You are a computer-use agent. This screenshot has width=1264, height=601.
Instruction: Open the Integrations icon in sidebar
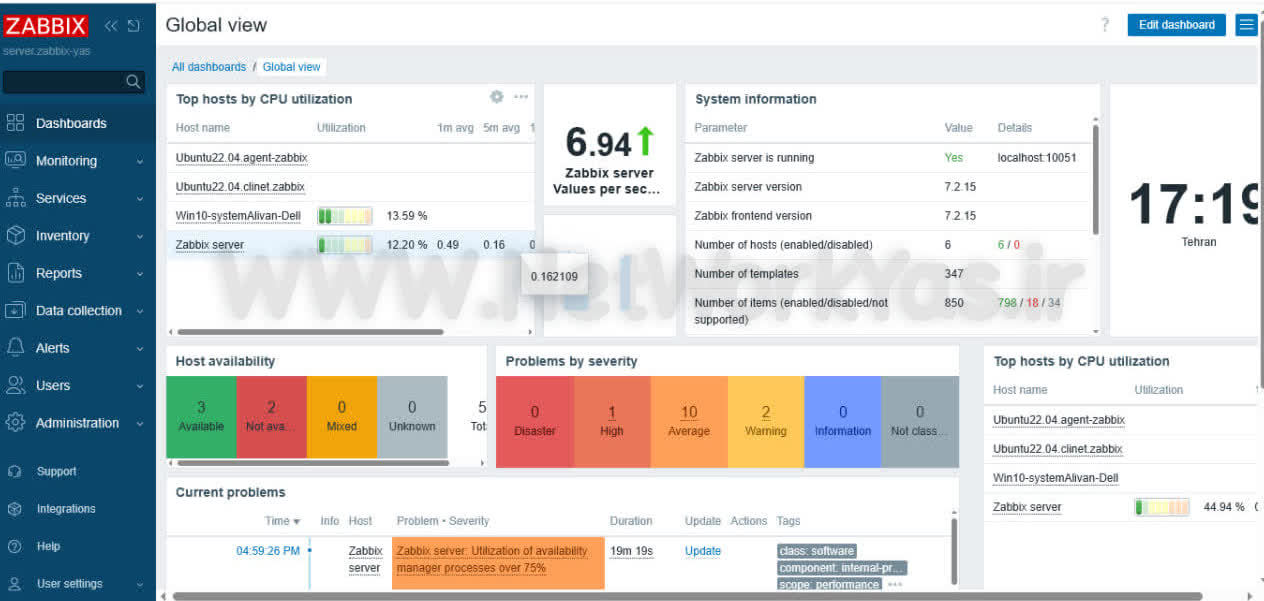pos(15,509)
